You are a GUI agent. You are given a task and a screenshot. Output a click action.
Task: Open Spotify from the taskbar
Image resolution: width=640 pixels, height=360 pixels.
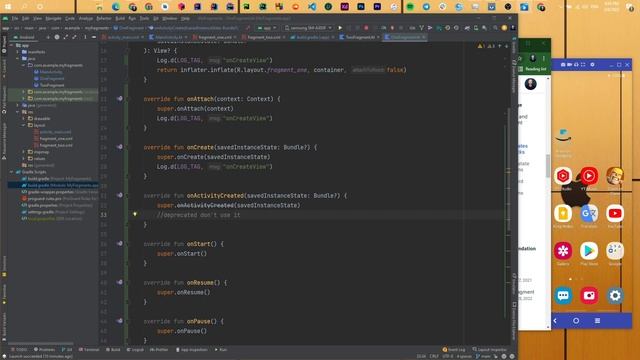(x=410, y=7)
